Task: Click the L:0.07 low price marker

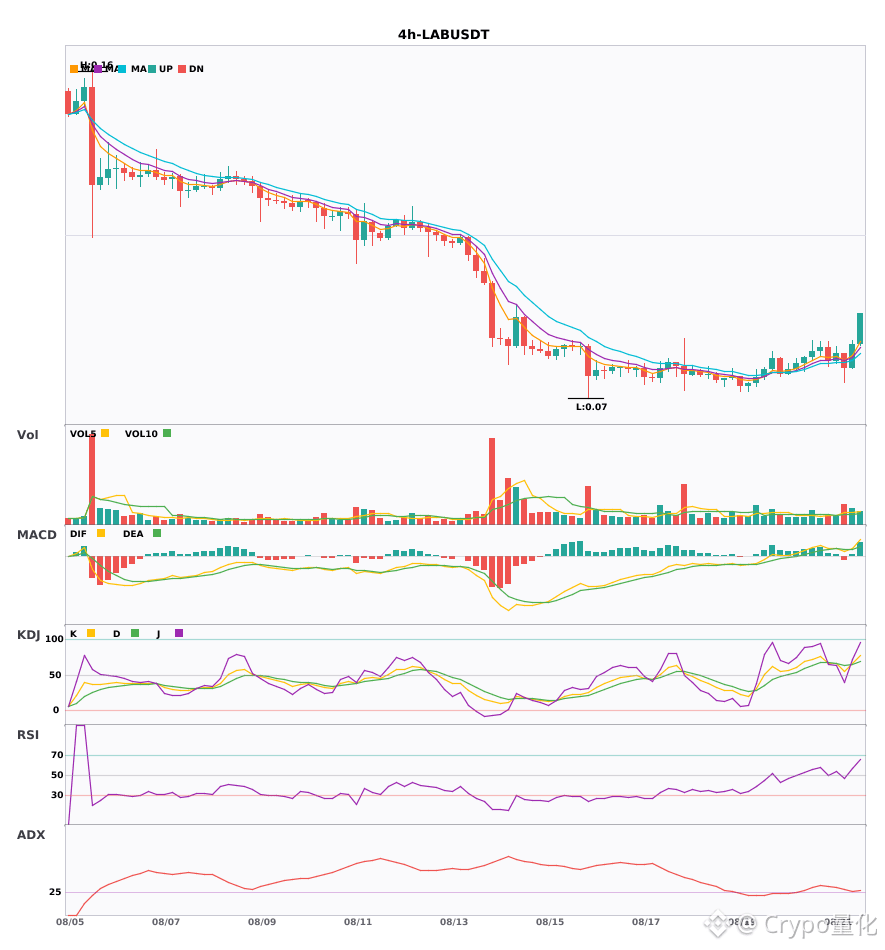Action: click(x=591, y=407)
